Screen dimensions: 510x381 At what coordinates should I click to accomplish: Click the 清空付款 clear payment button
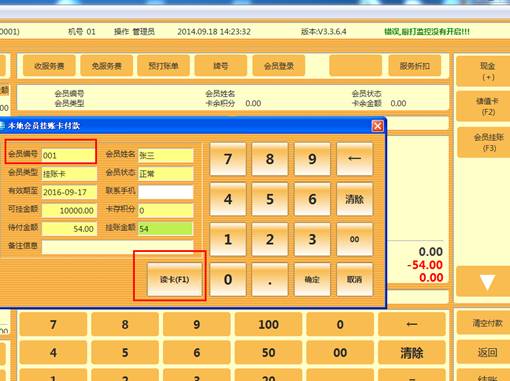pos(487,323)
